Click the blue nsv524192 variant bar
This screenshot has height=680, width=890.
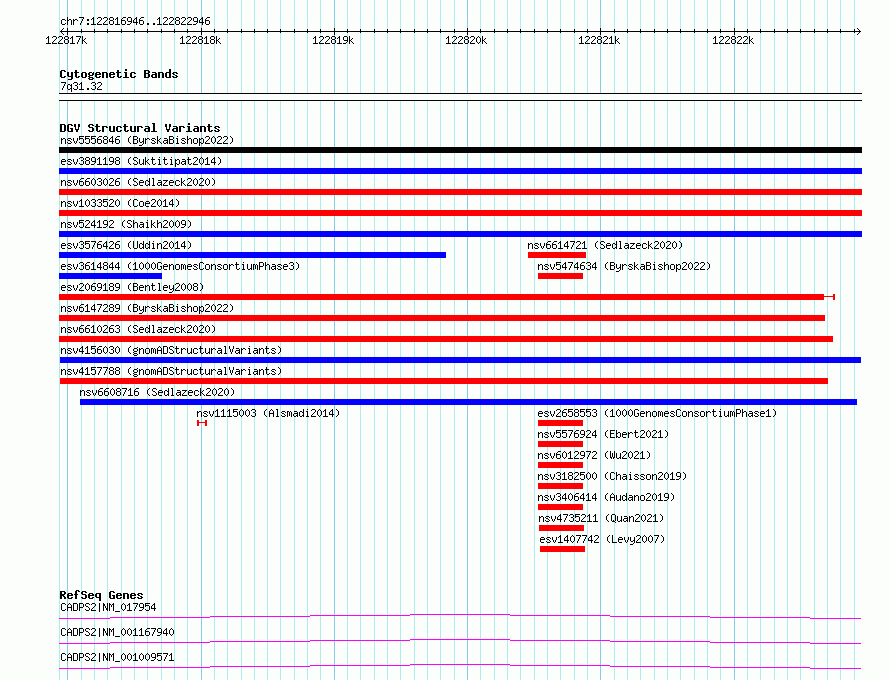460,234
